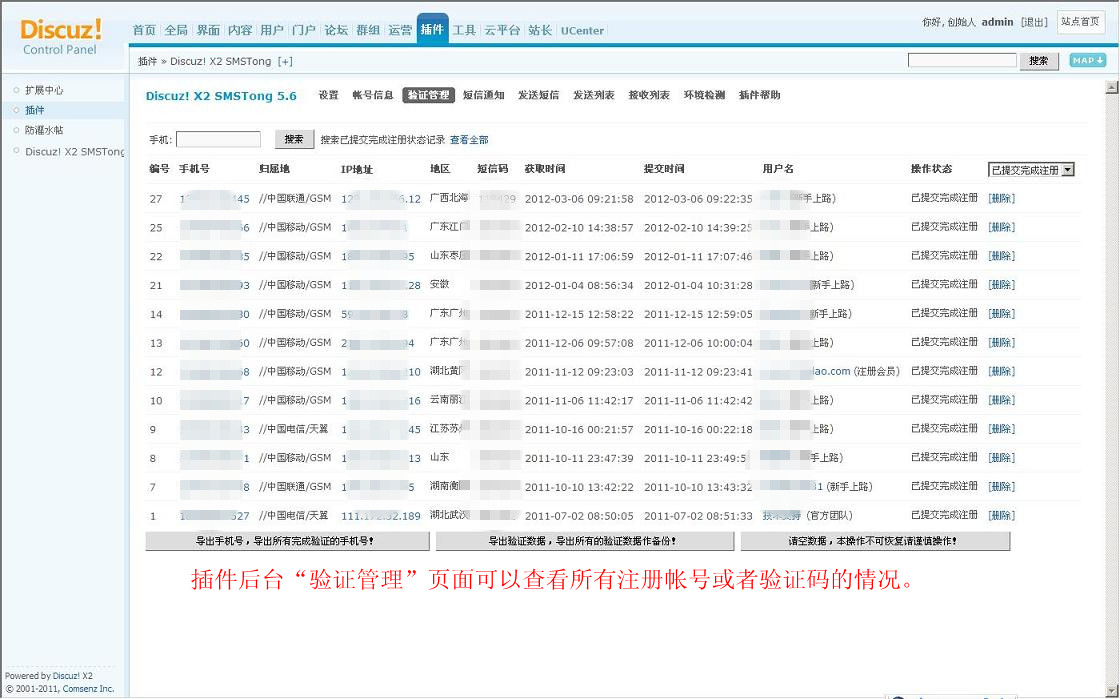This screenshot has height=699, width=1120.
Task: Click the 2012-03-06 09:21:58 timestamp cell
Action: (579, 199)
